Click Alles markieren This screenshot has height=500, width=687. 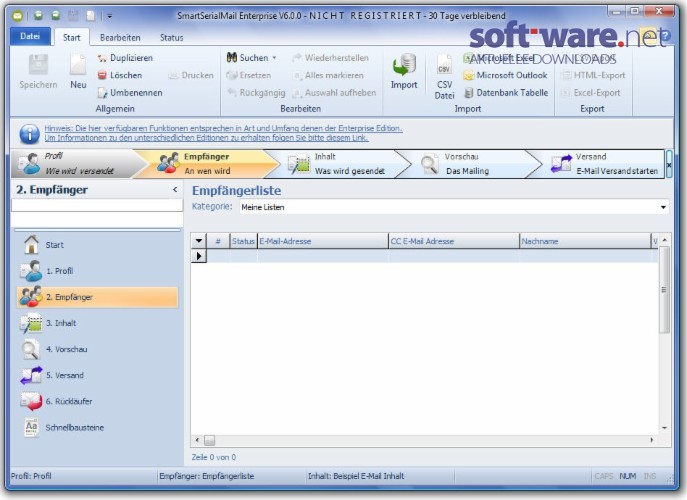pos(328,75)
